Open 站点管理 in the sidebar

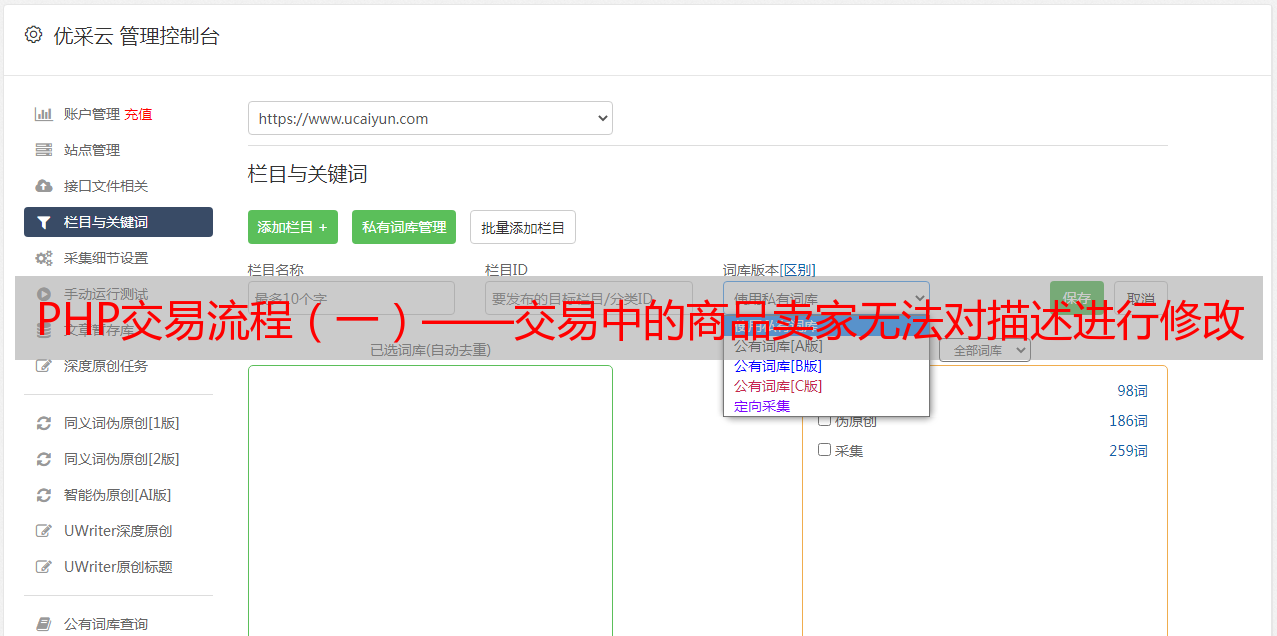click(x=92, y=150)
